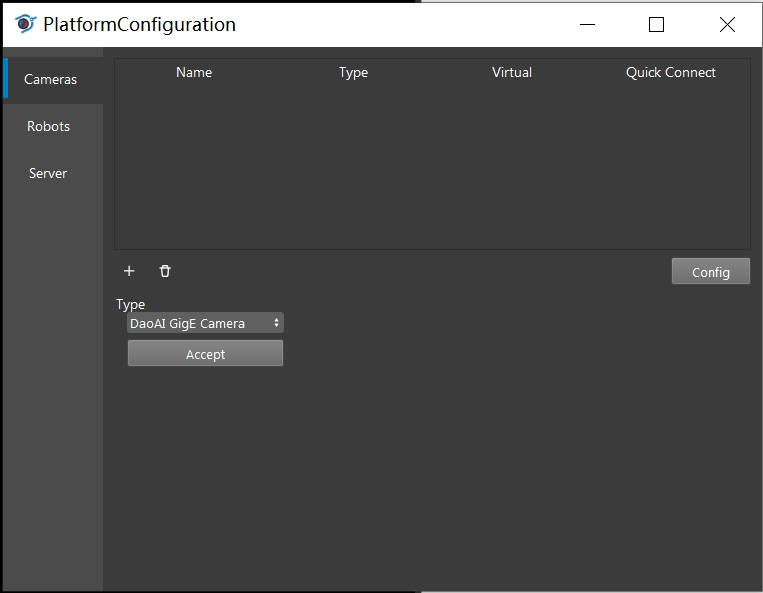Click the plus icon to add camera
763x593 pixels.
point(129,271)
